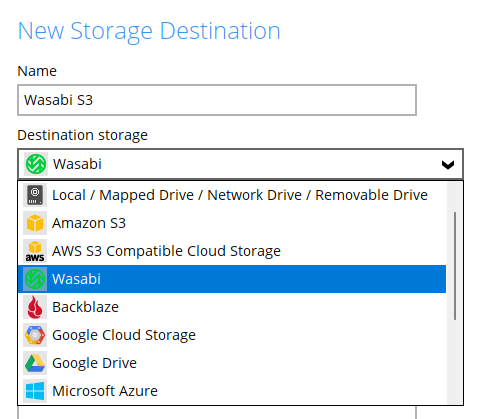Select Amazon S3 from the list

click(x=232, y=223)
